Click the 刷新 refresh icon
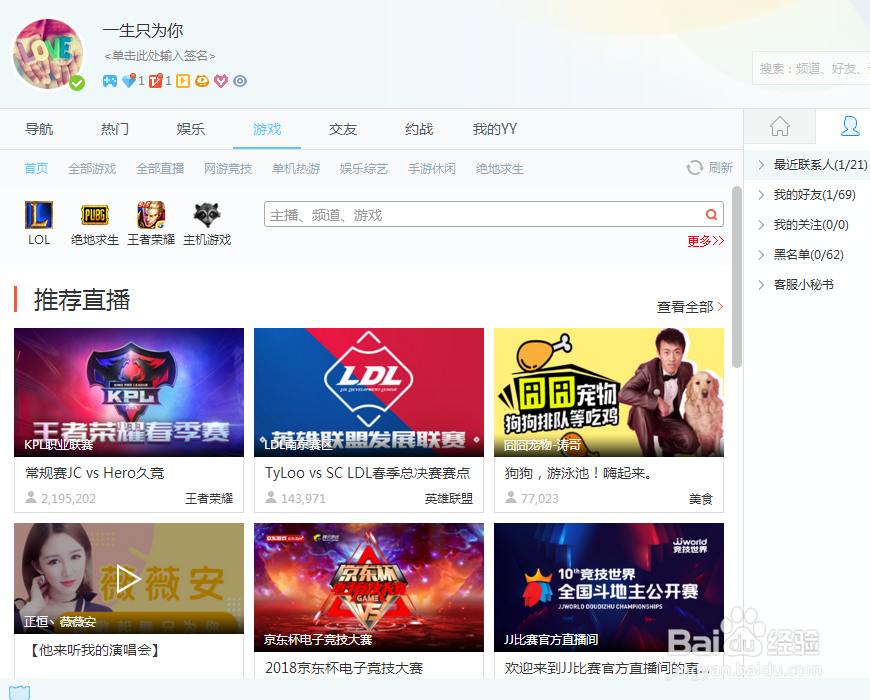Screen dimensions: 870x700 point(695,168)
